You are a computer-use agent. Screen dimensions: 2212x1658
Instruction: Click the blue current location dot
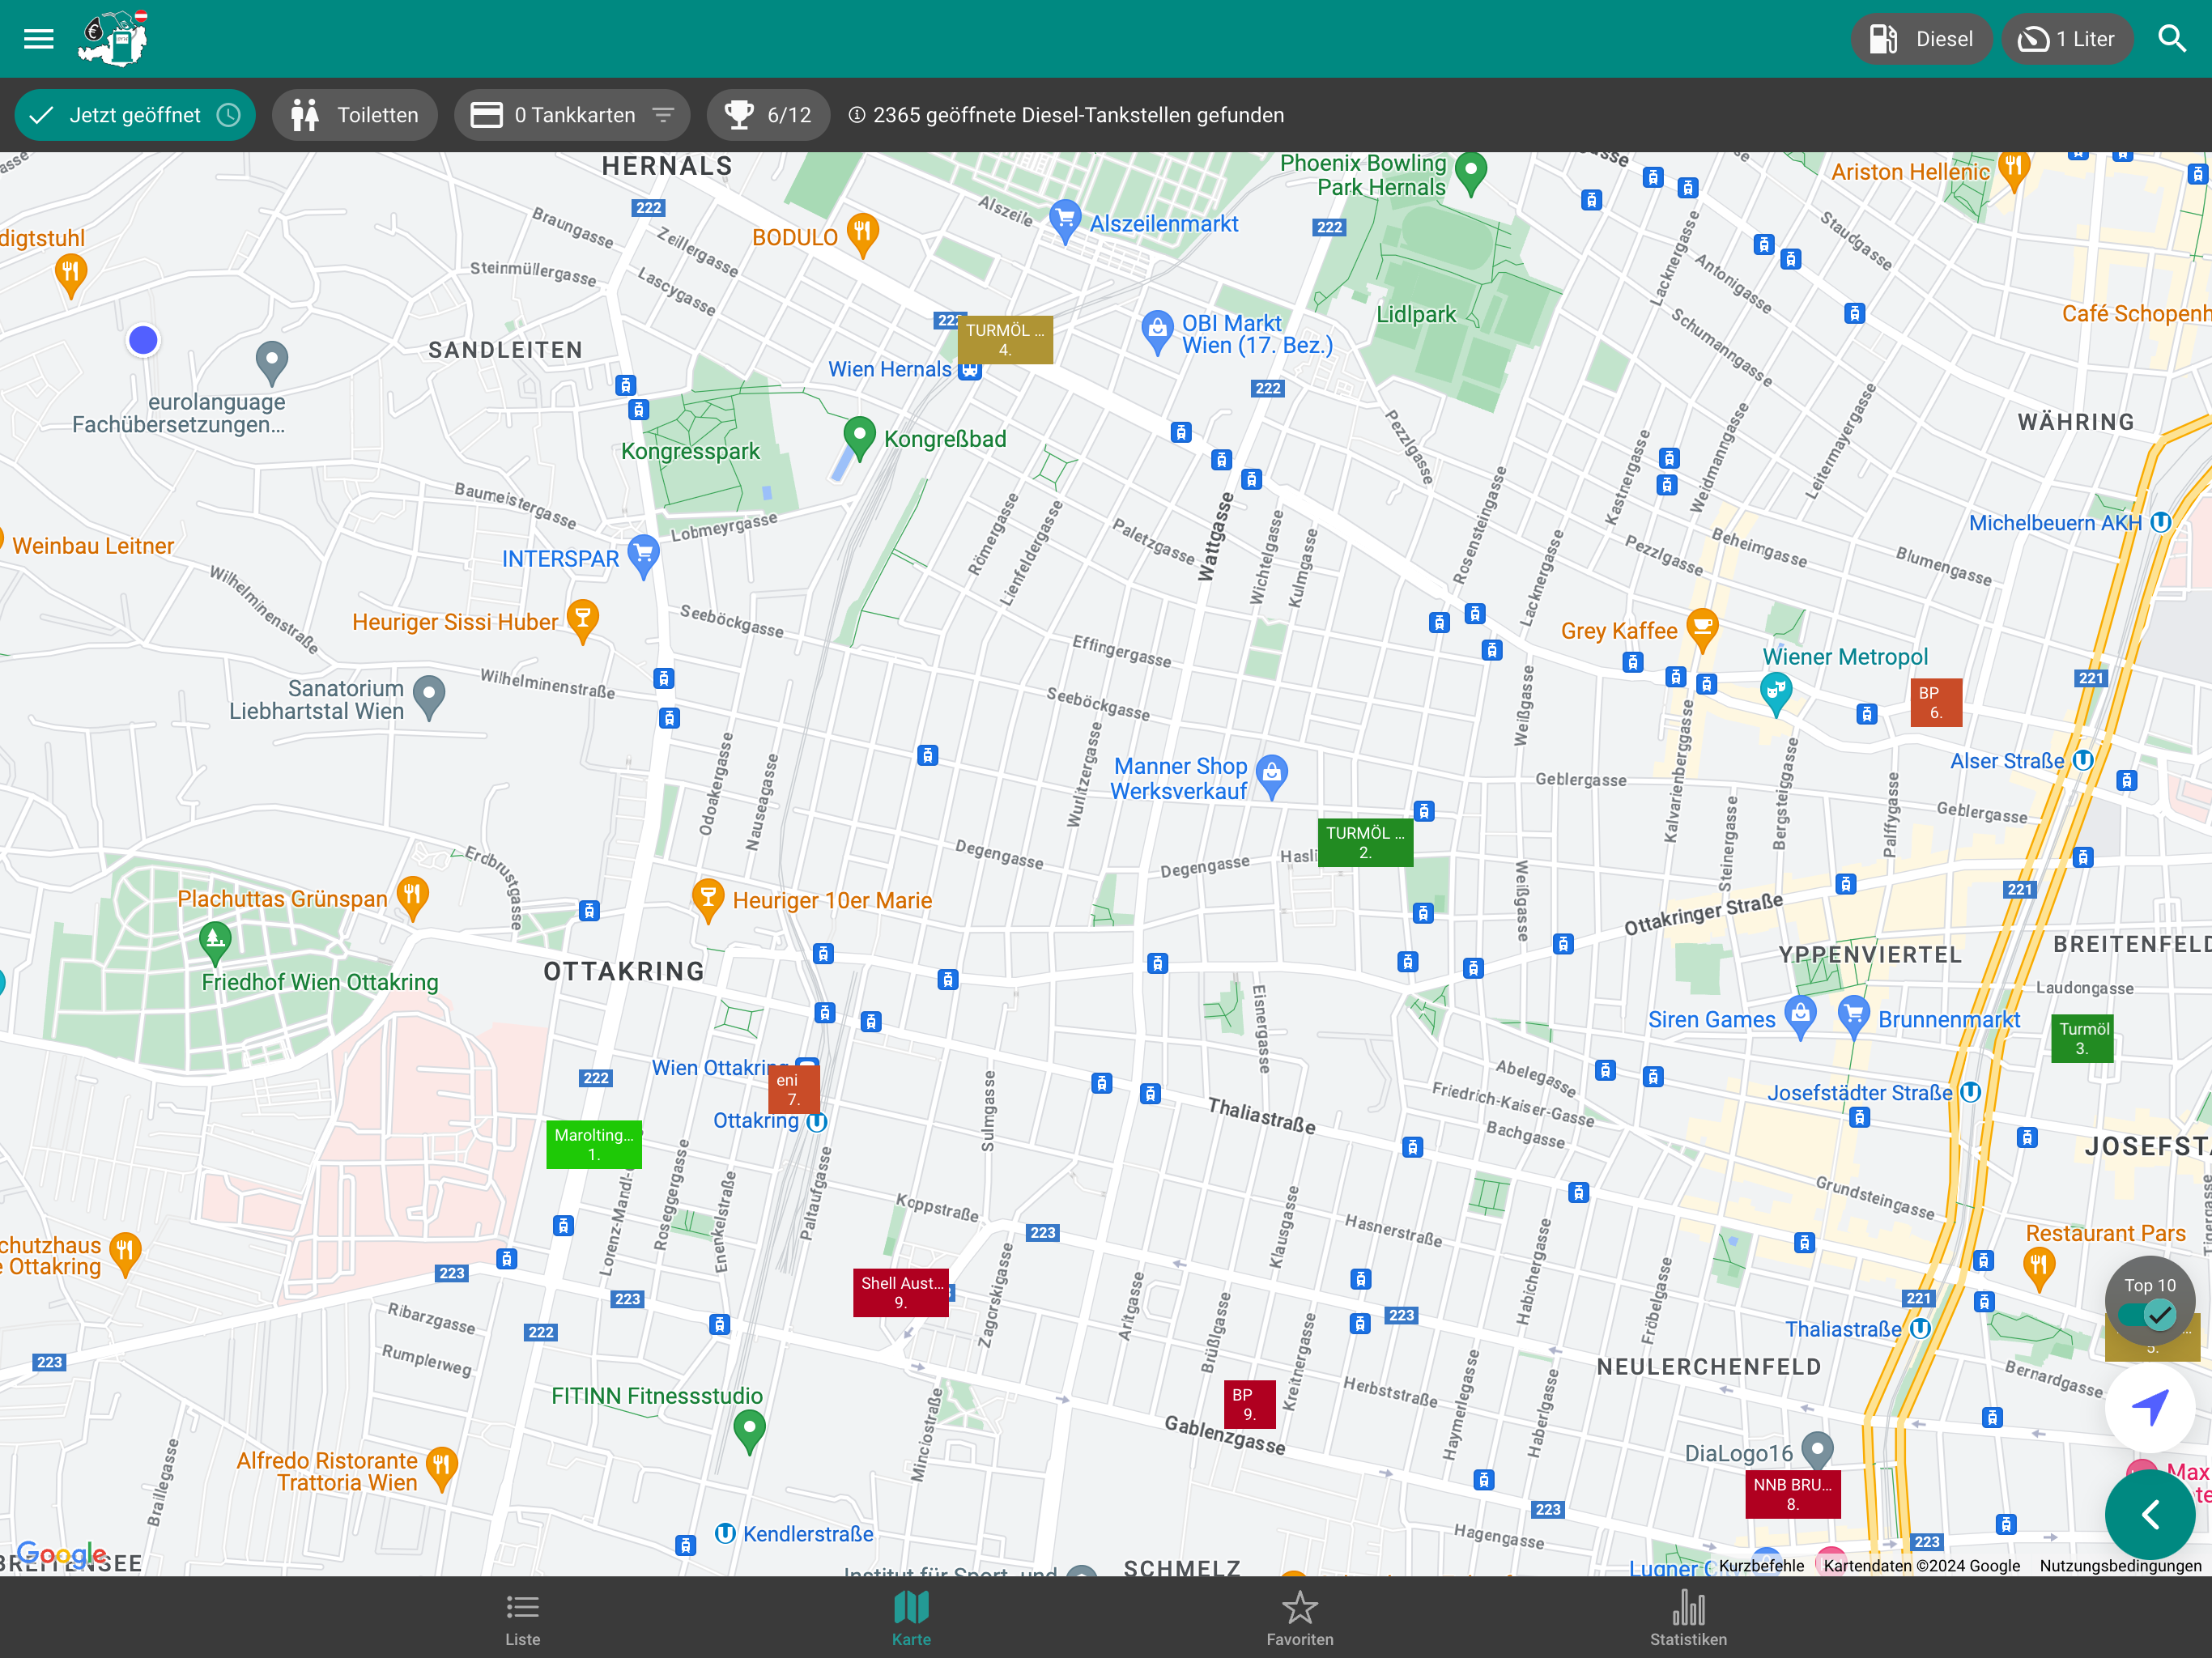[143, 340]
